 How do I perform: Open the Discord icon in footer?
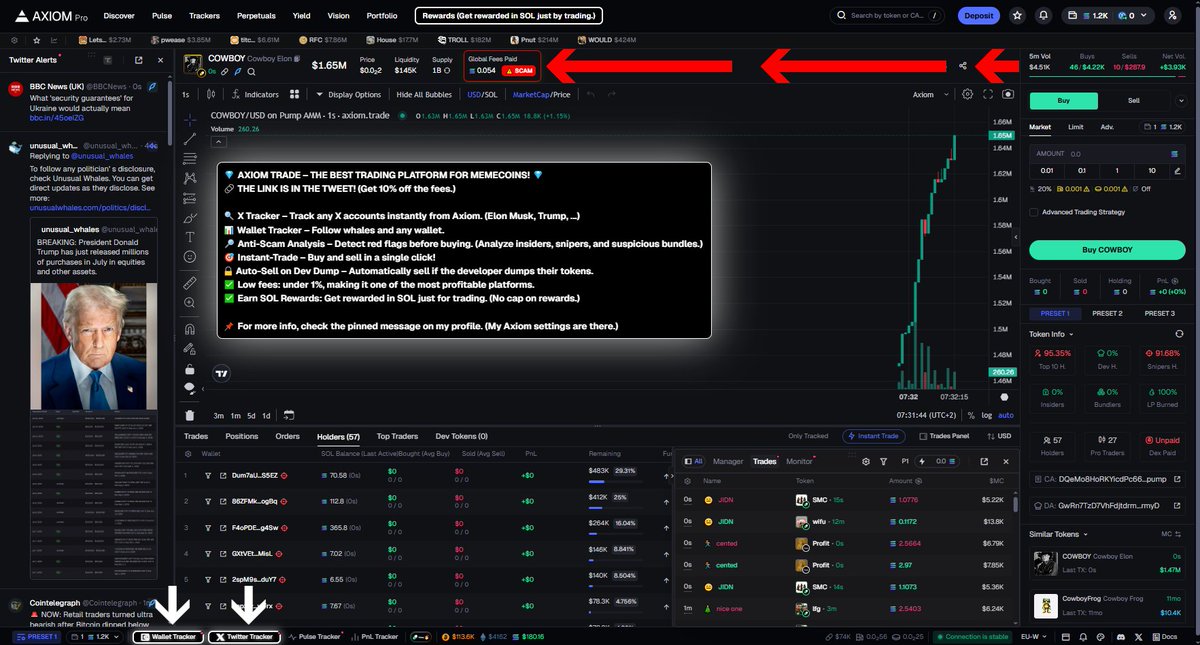click(1123, 636)
